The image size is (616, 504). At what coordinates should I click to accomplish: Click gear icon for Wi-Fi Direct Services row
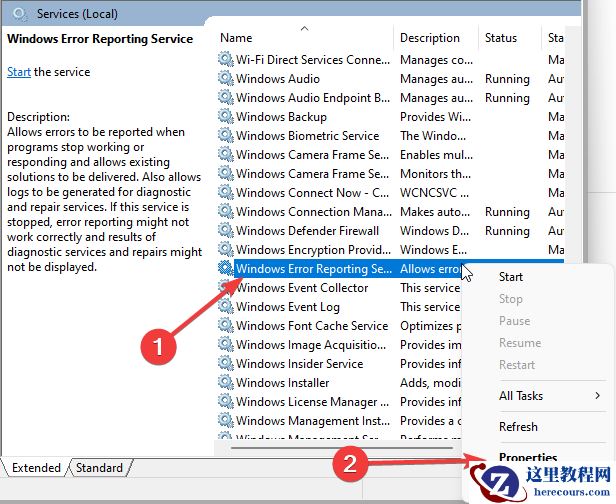coord(226,59)
